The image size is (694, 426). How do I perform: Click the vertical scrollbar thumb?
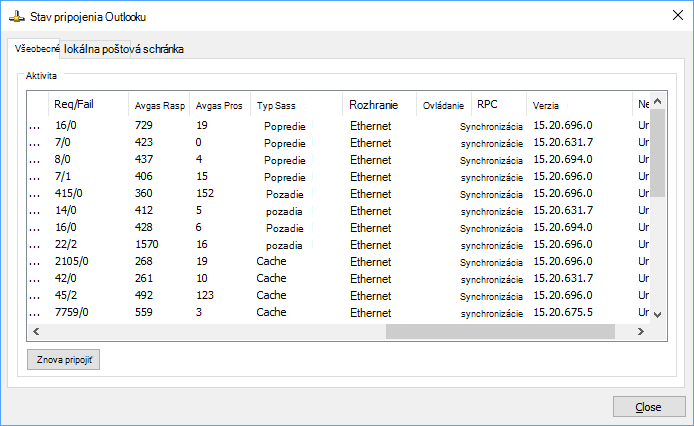pyautogui.click(x=658, y=153)
